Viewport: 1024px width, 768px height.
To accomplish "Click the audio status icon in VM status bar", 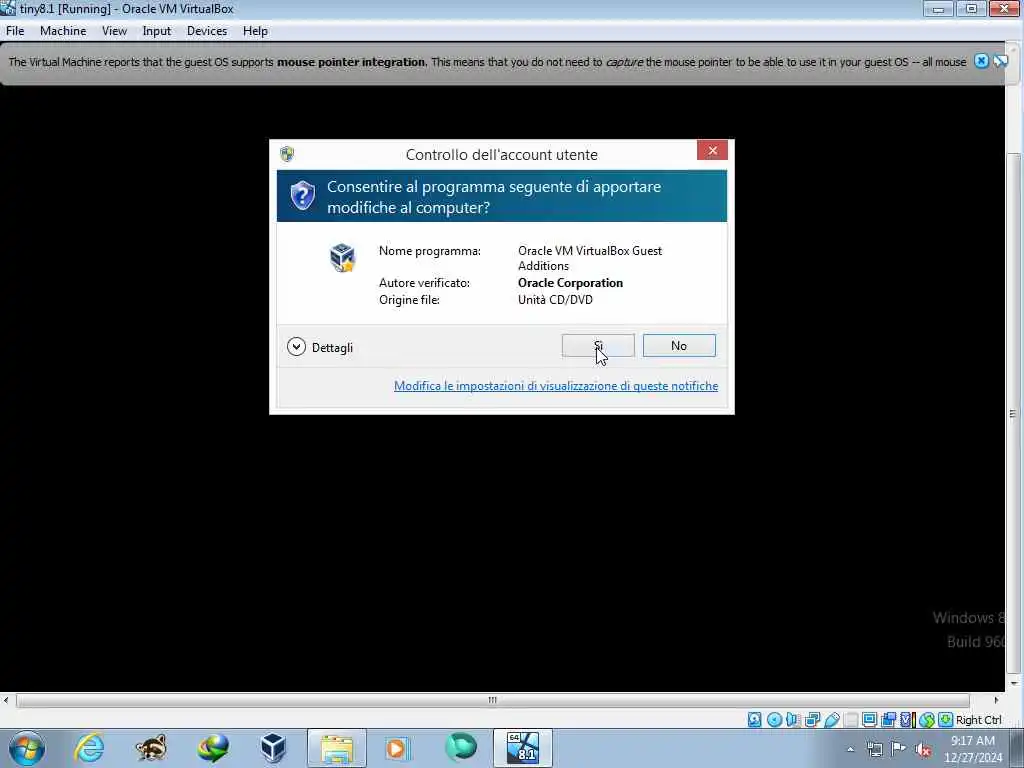I will click(x=792, y=720).
